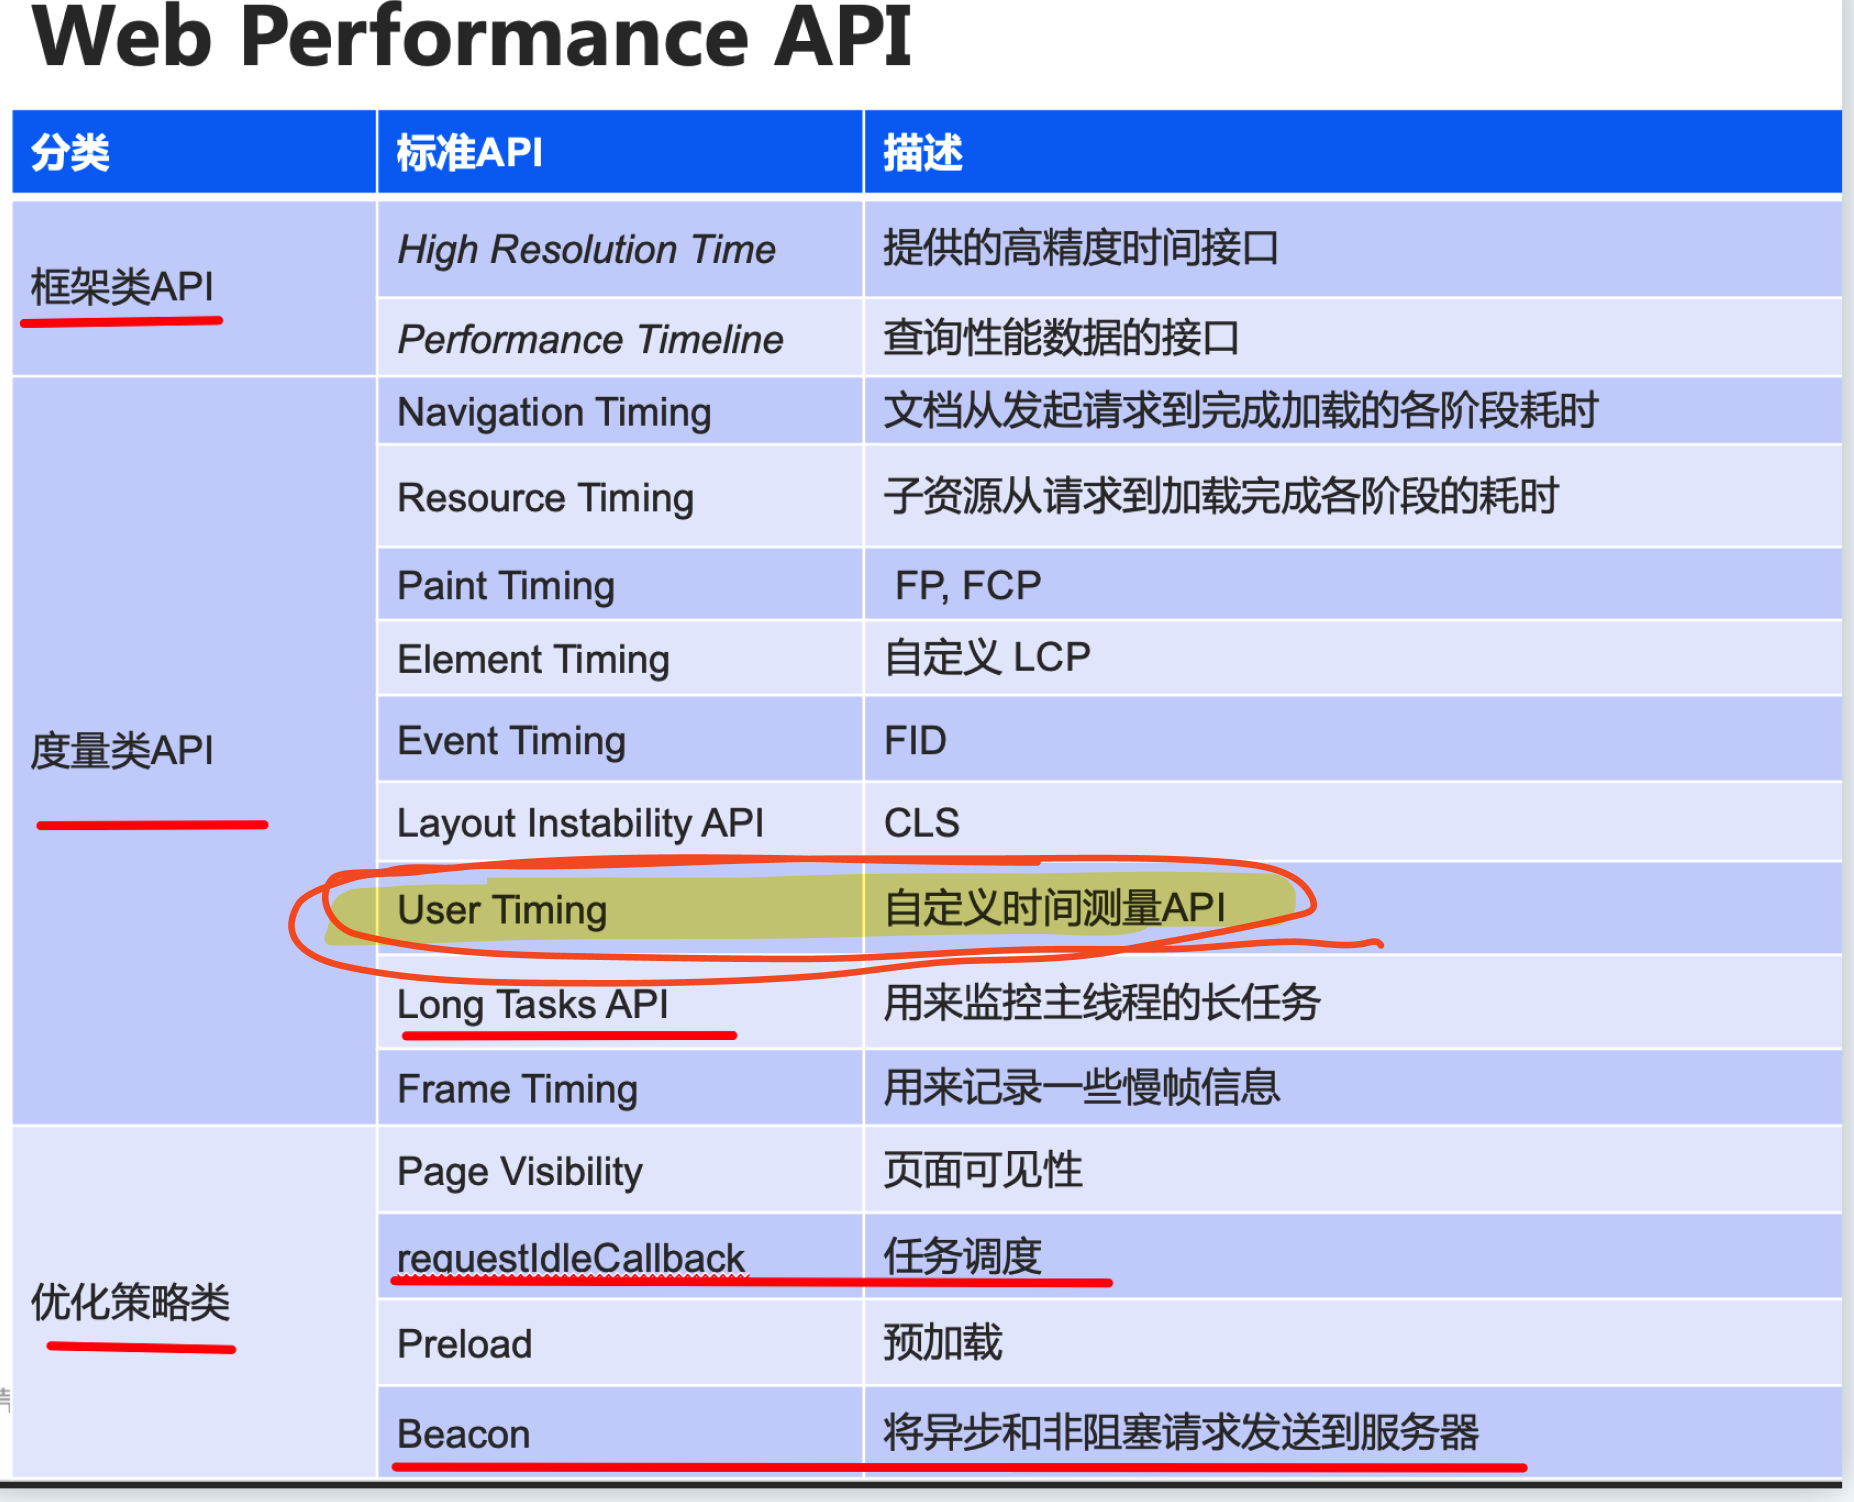The width and height of the screenshot is (1854, 1502).
Task: Select the 'High Resolution Time' cell
Action: pos(620,249)
